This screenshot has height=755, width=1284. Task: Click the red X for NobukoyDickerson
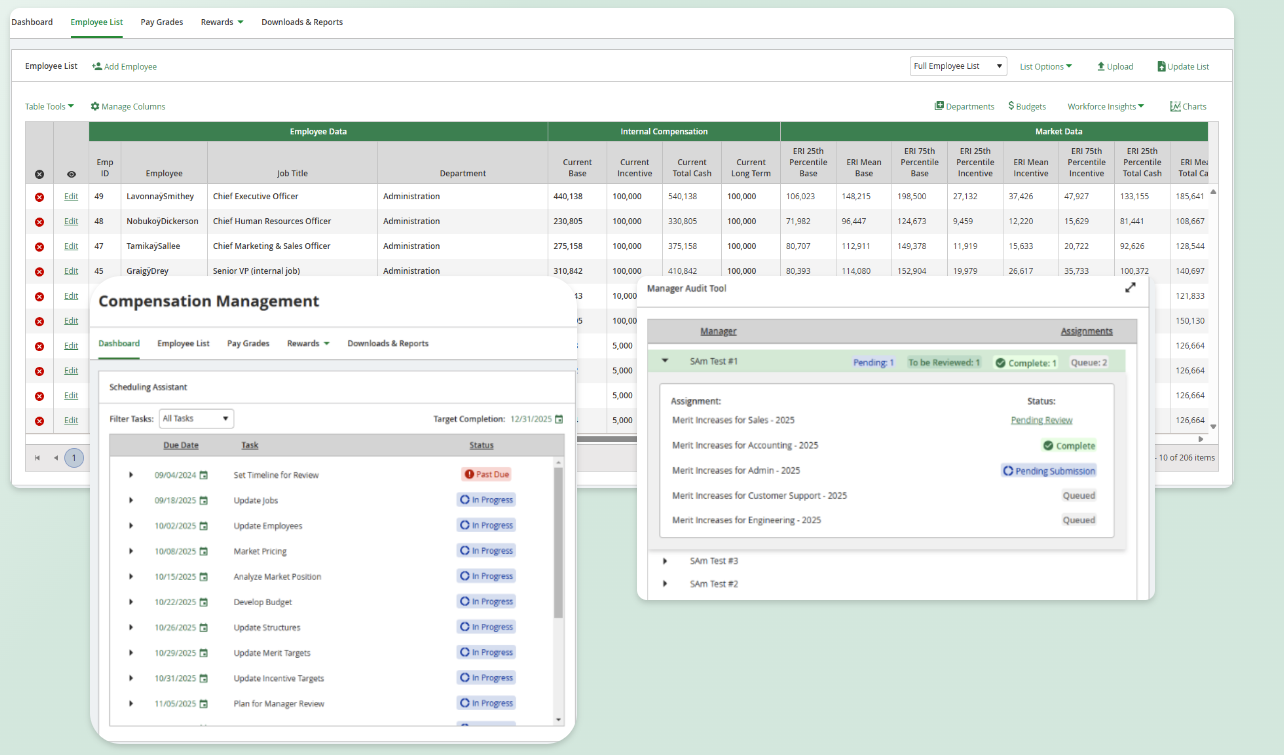tap(39, 222)
